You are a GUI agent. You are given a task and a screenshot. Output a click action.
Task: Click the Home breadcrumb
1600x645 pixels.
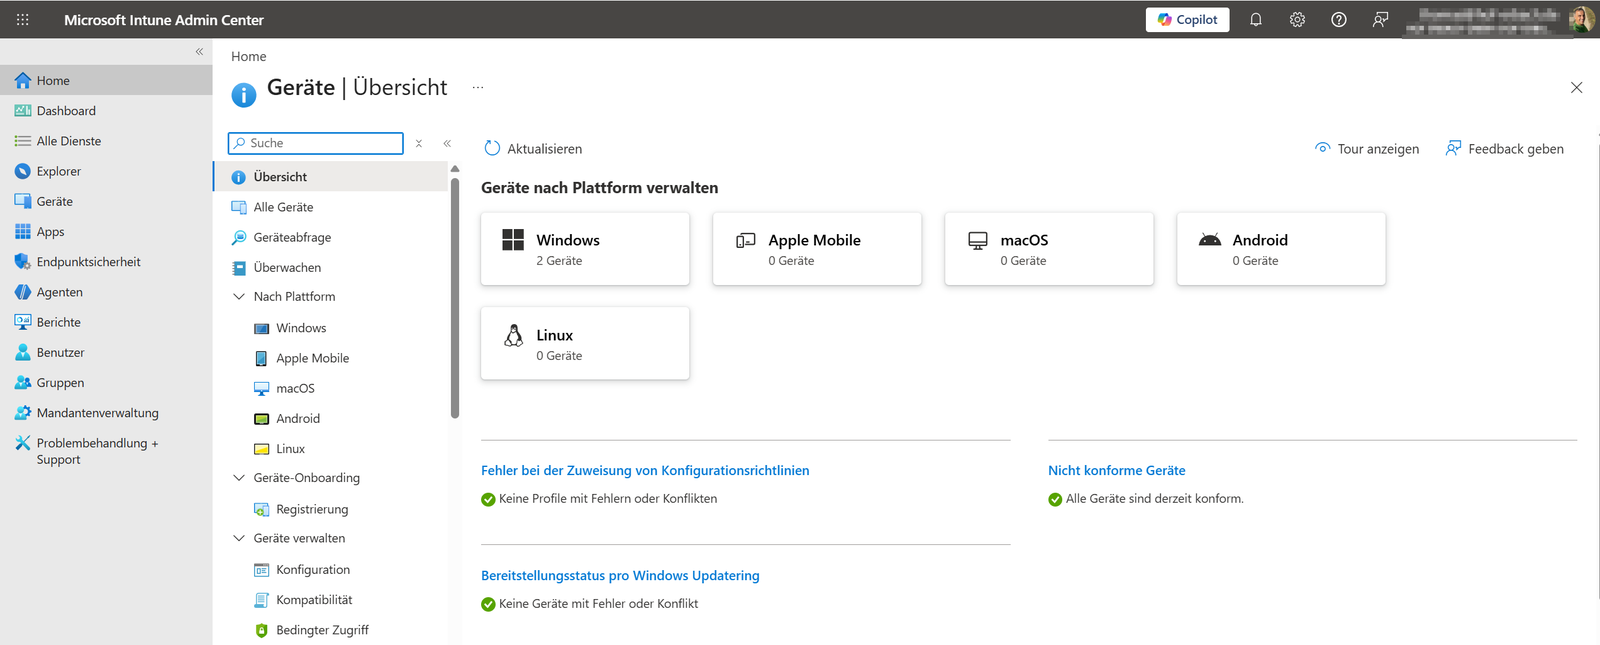coord(248,56)
